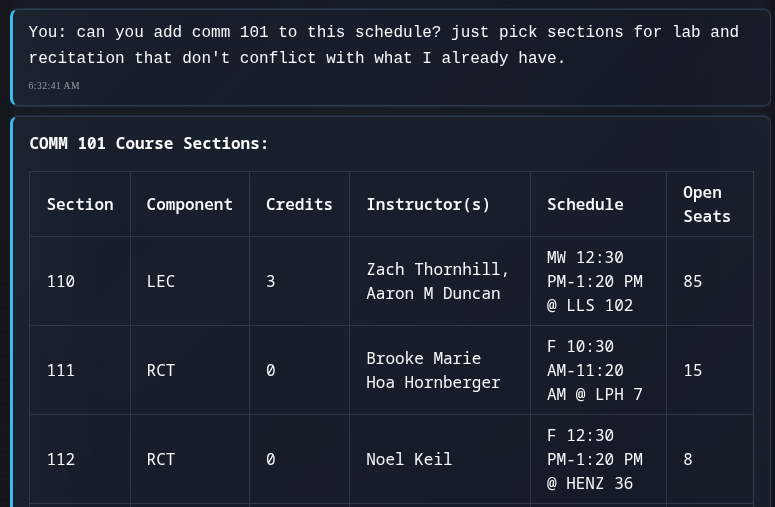Select section 110 cell
775x507 pixels.
(x=80, y=281)
